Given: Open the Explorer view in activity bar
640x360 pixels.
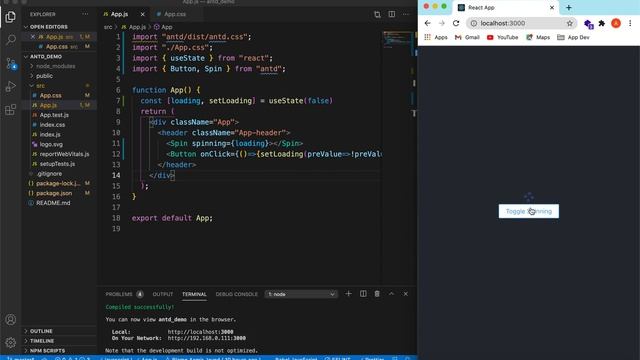Looking at the screenshot, I should (11, 17).
